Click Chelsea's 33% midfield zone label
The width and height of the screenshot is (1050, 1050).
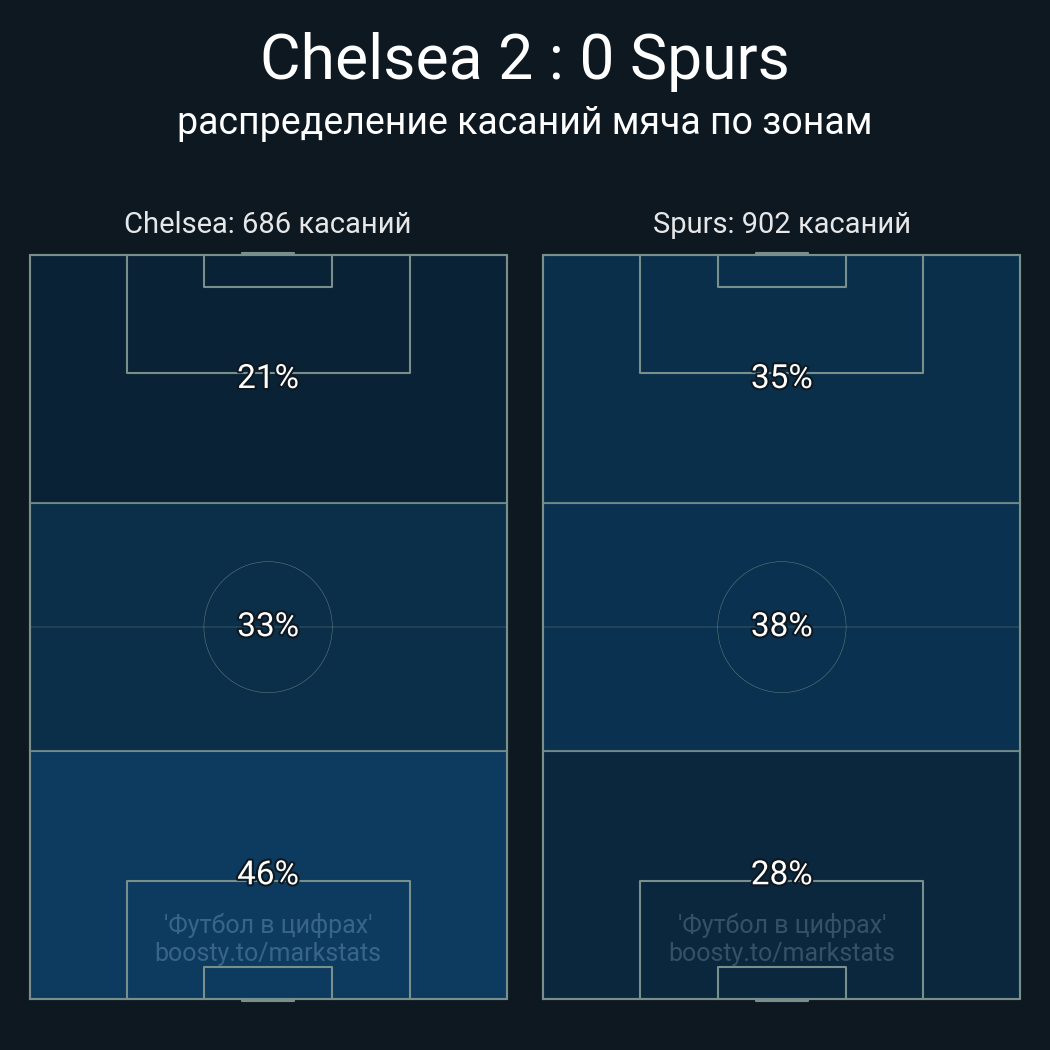point(268,625)
